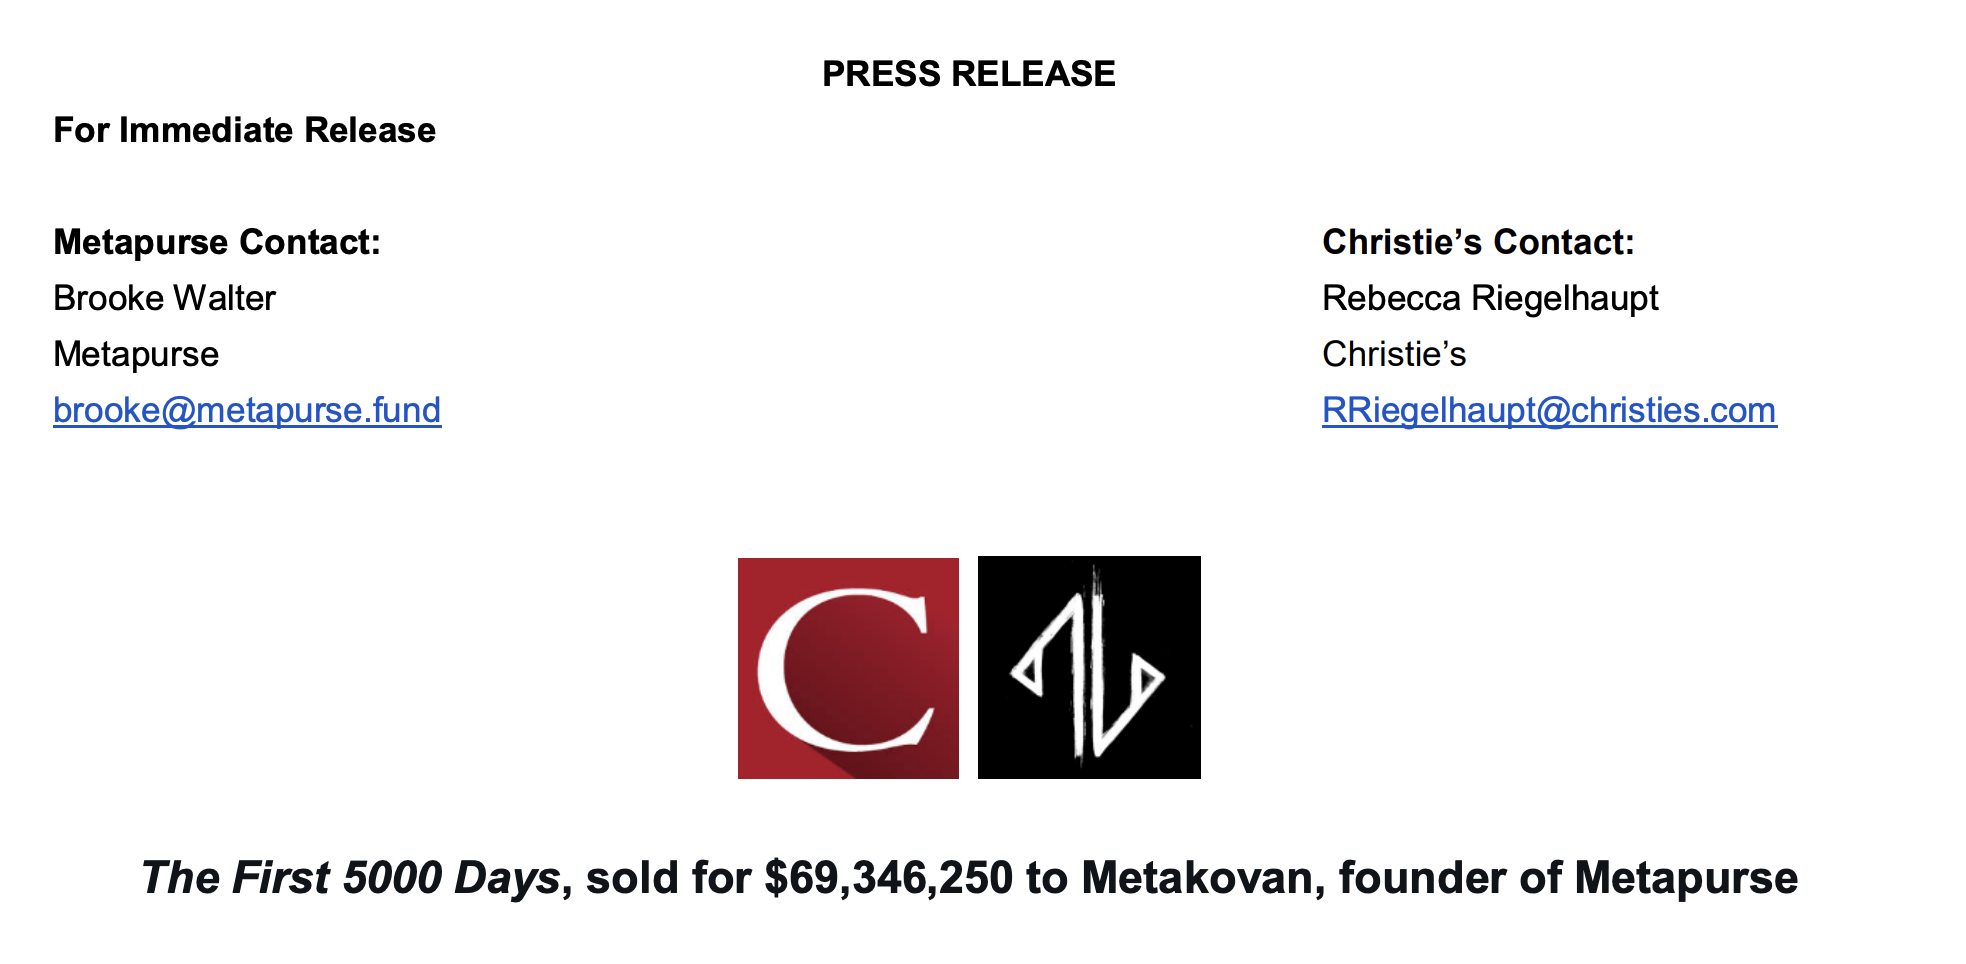This screenshot has width=1966, height=964.
Task: Click the bold "Christie's Contact:" label
Action: [x=1478, y=242]
